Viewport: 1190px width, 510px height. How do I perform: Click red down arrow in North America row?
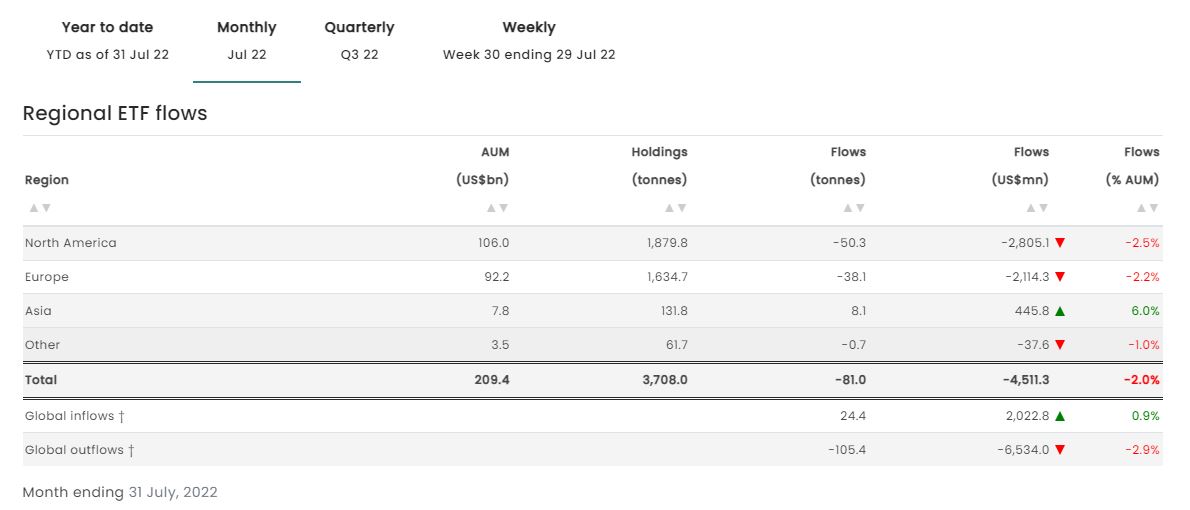pyautogui.click(x=1060, y=243)
